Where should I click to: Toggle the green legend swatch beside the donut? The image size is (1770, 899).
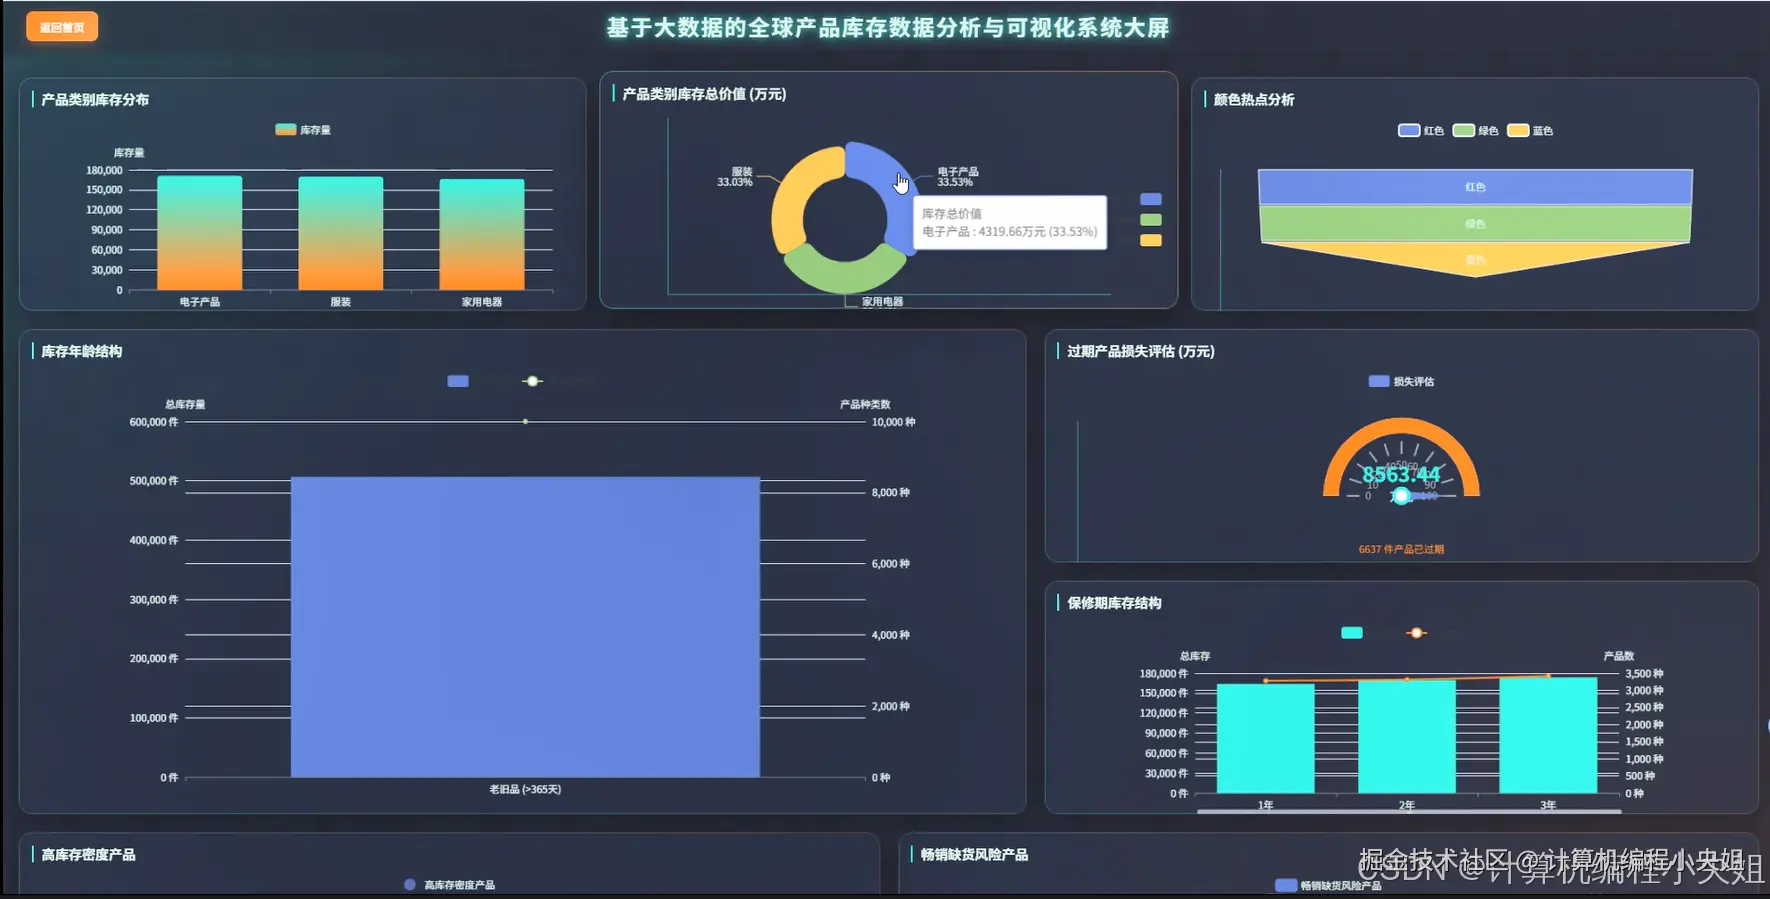(x=1151, y=220)
